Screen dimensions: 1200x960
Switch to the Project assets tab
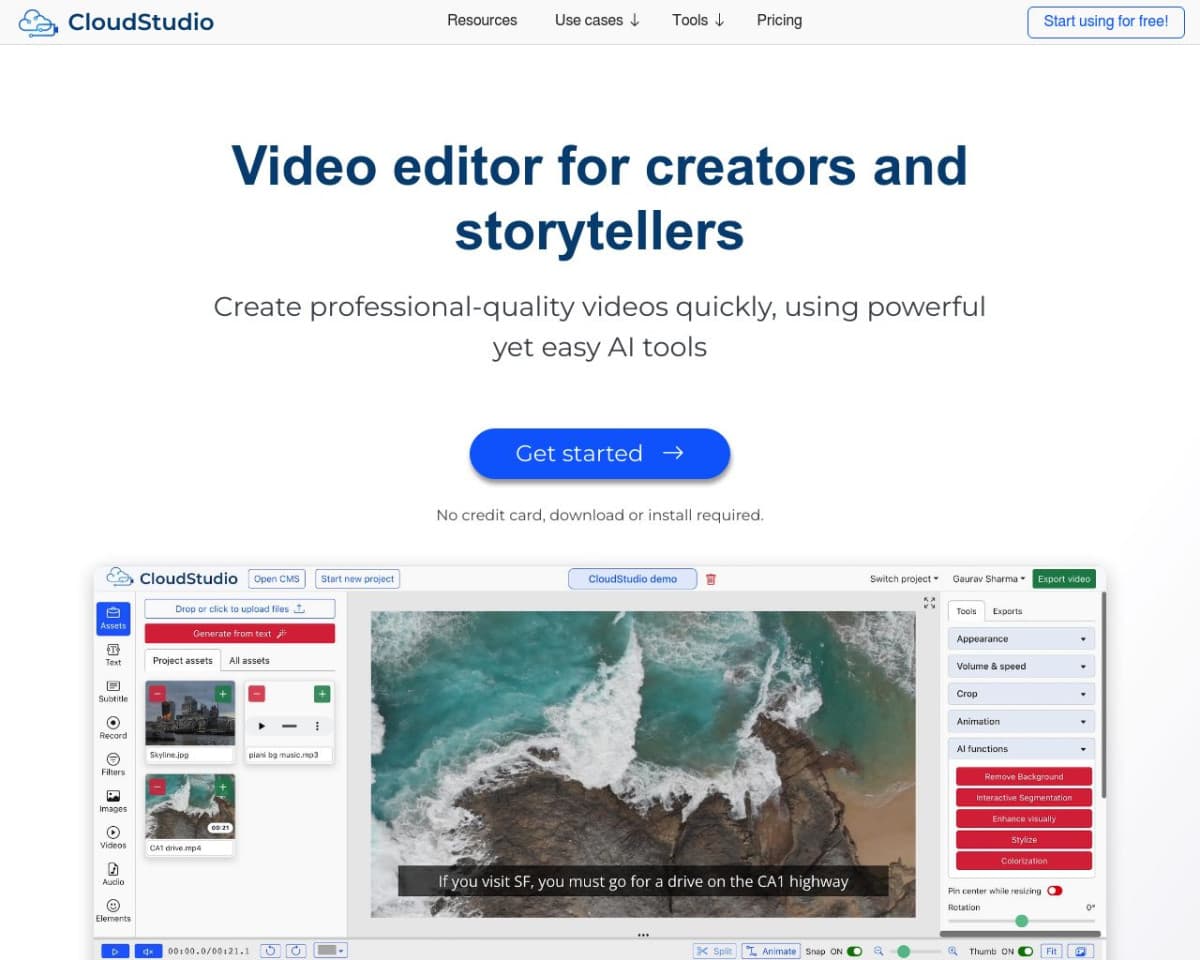pos(182,661)
